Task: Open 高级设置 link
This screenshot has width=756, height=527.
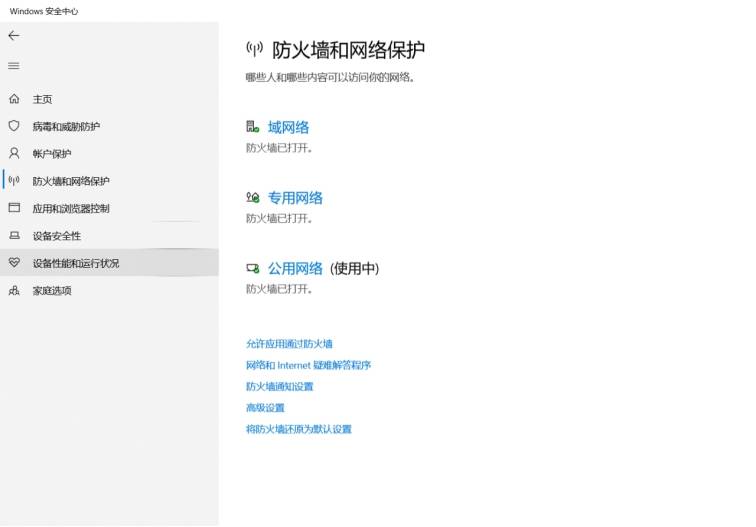Action: tap(265, 407)
